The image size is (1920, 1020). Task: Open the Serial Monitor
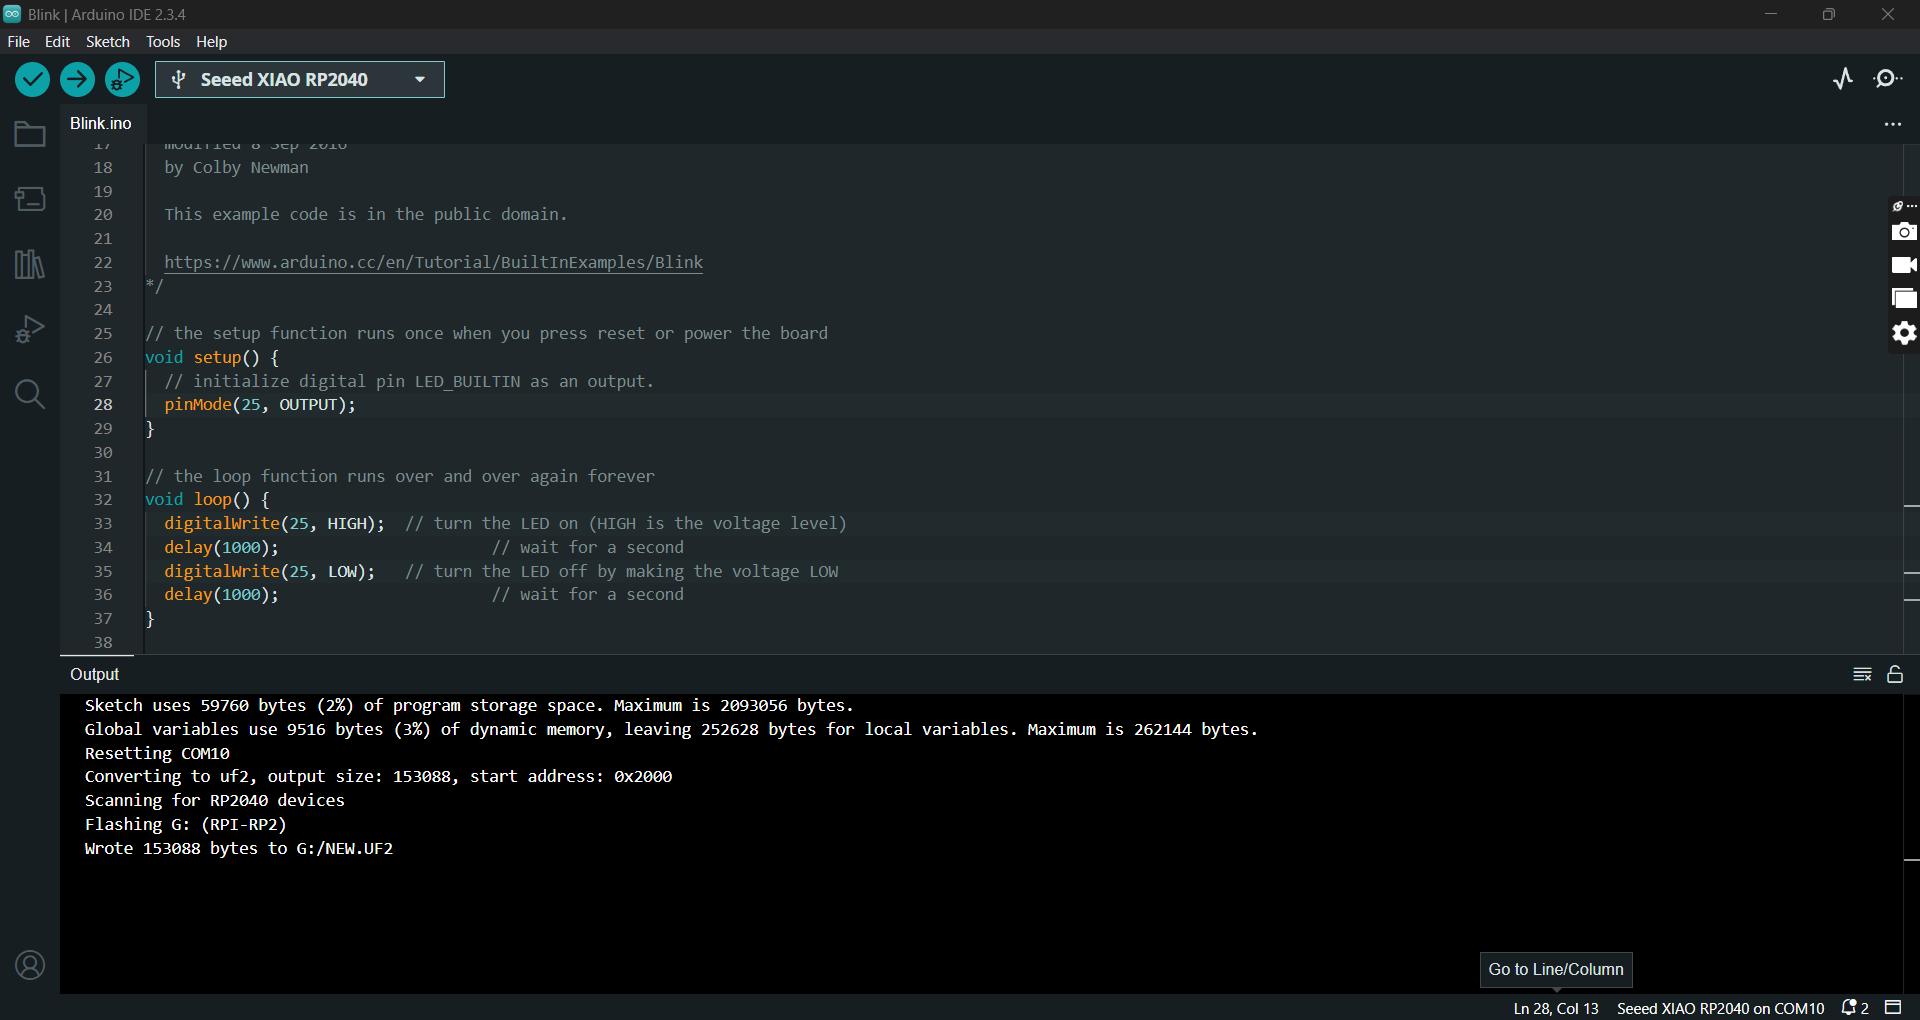(1888, 79)
